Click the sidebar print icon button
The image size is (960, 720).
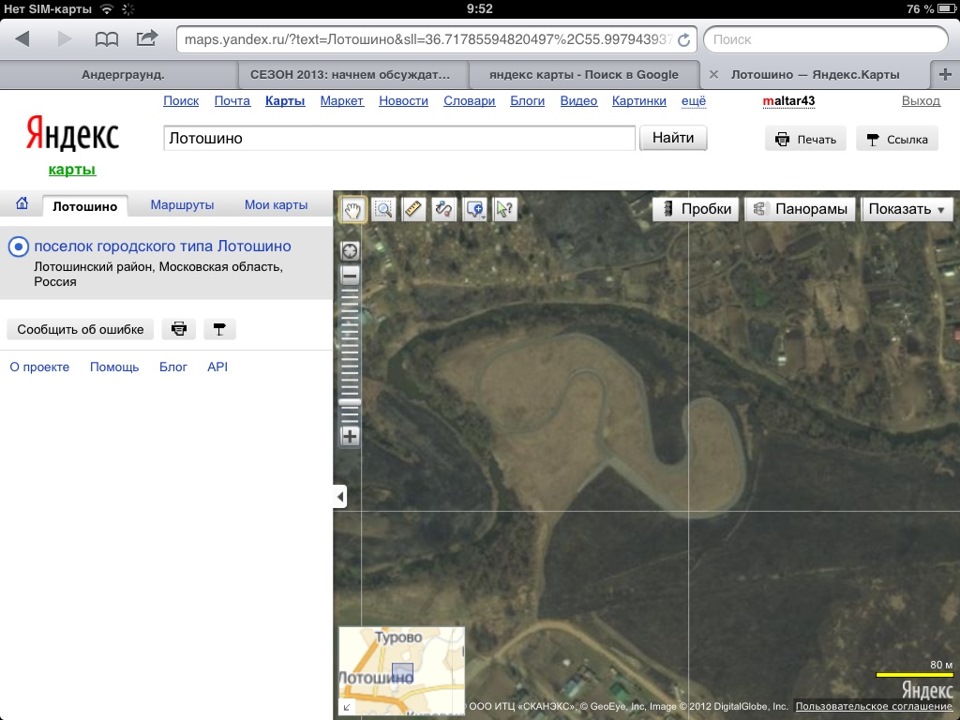(179, 329)
